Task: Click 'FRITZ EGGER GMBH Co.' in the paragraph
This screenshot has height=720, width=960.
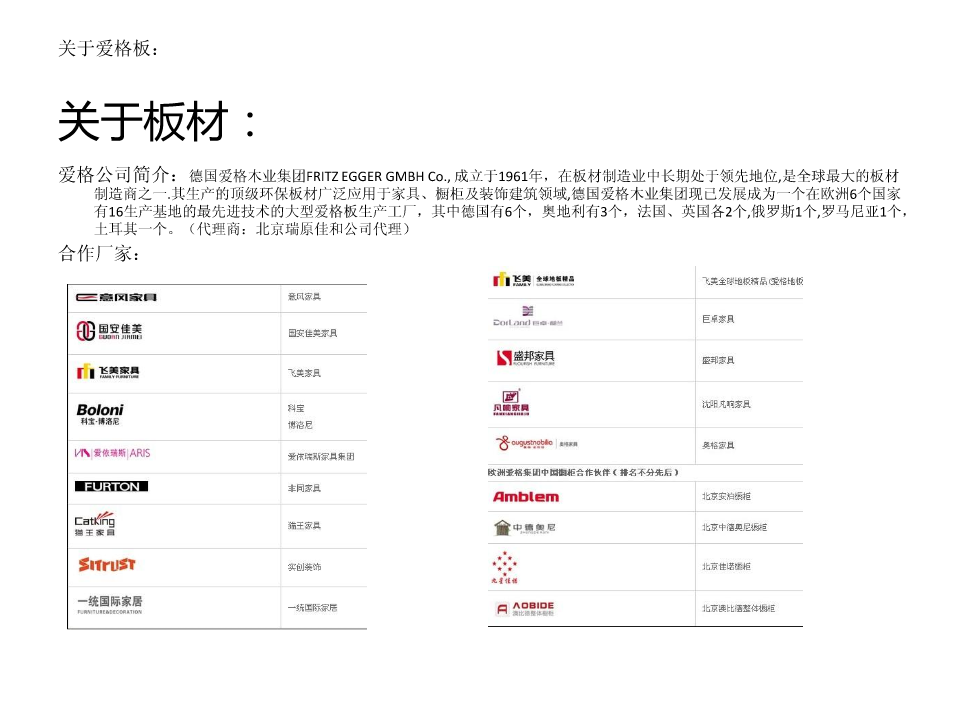Action: point(378,177)
